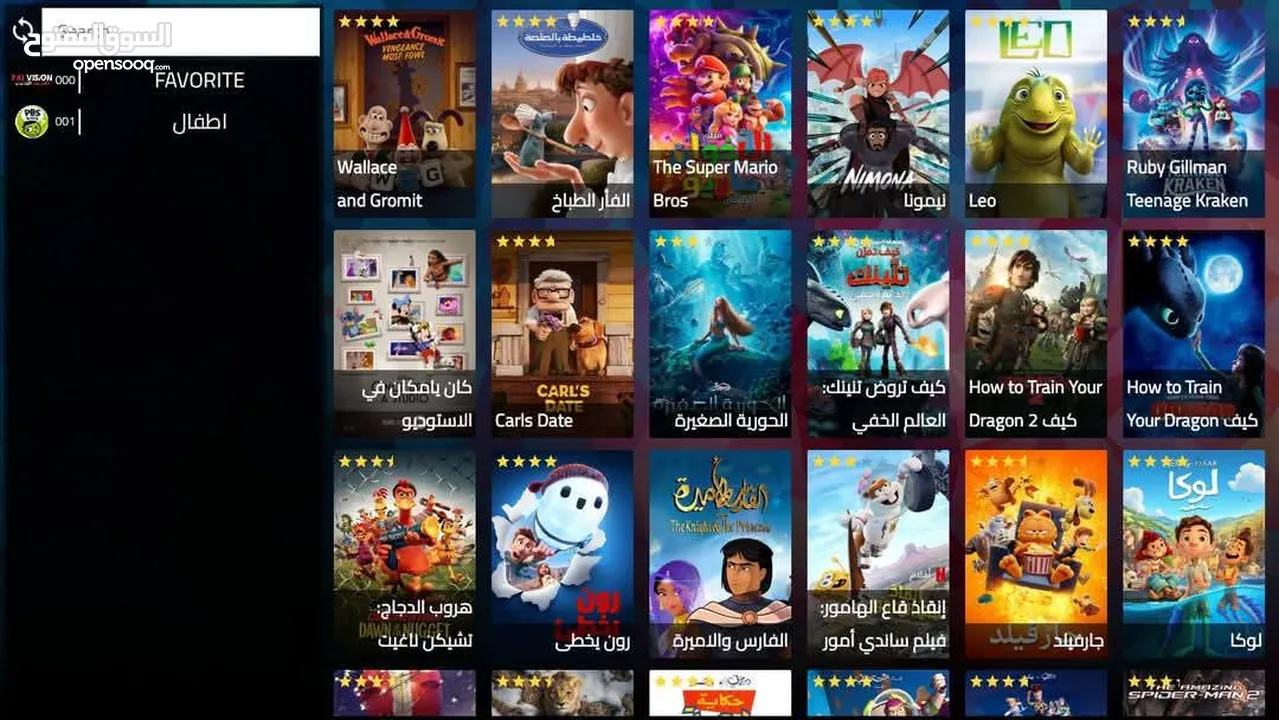Open The Super Mario Bros movie
This screenshot has height=720, width=1279.
point(720,113)
